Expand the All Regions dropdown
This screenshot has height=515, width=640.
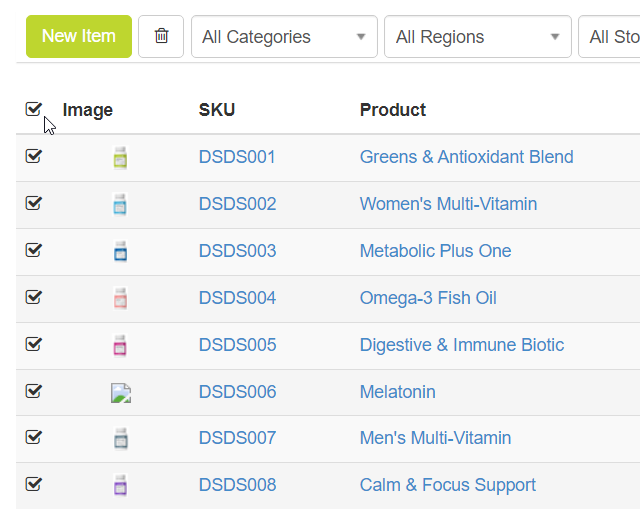(x=477, y=37)
